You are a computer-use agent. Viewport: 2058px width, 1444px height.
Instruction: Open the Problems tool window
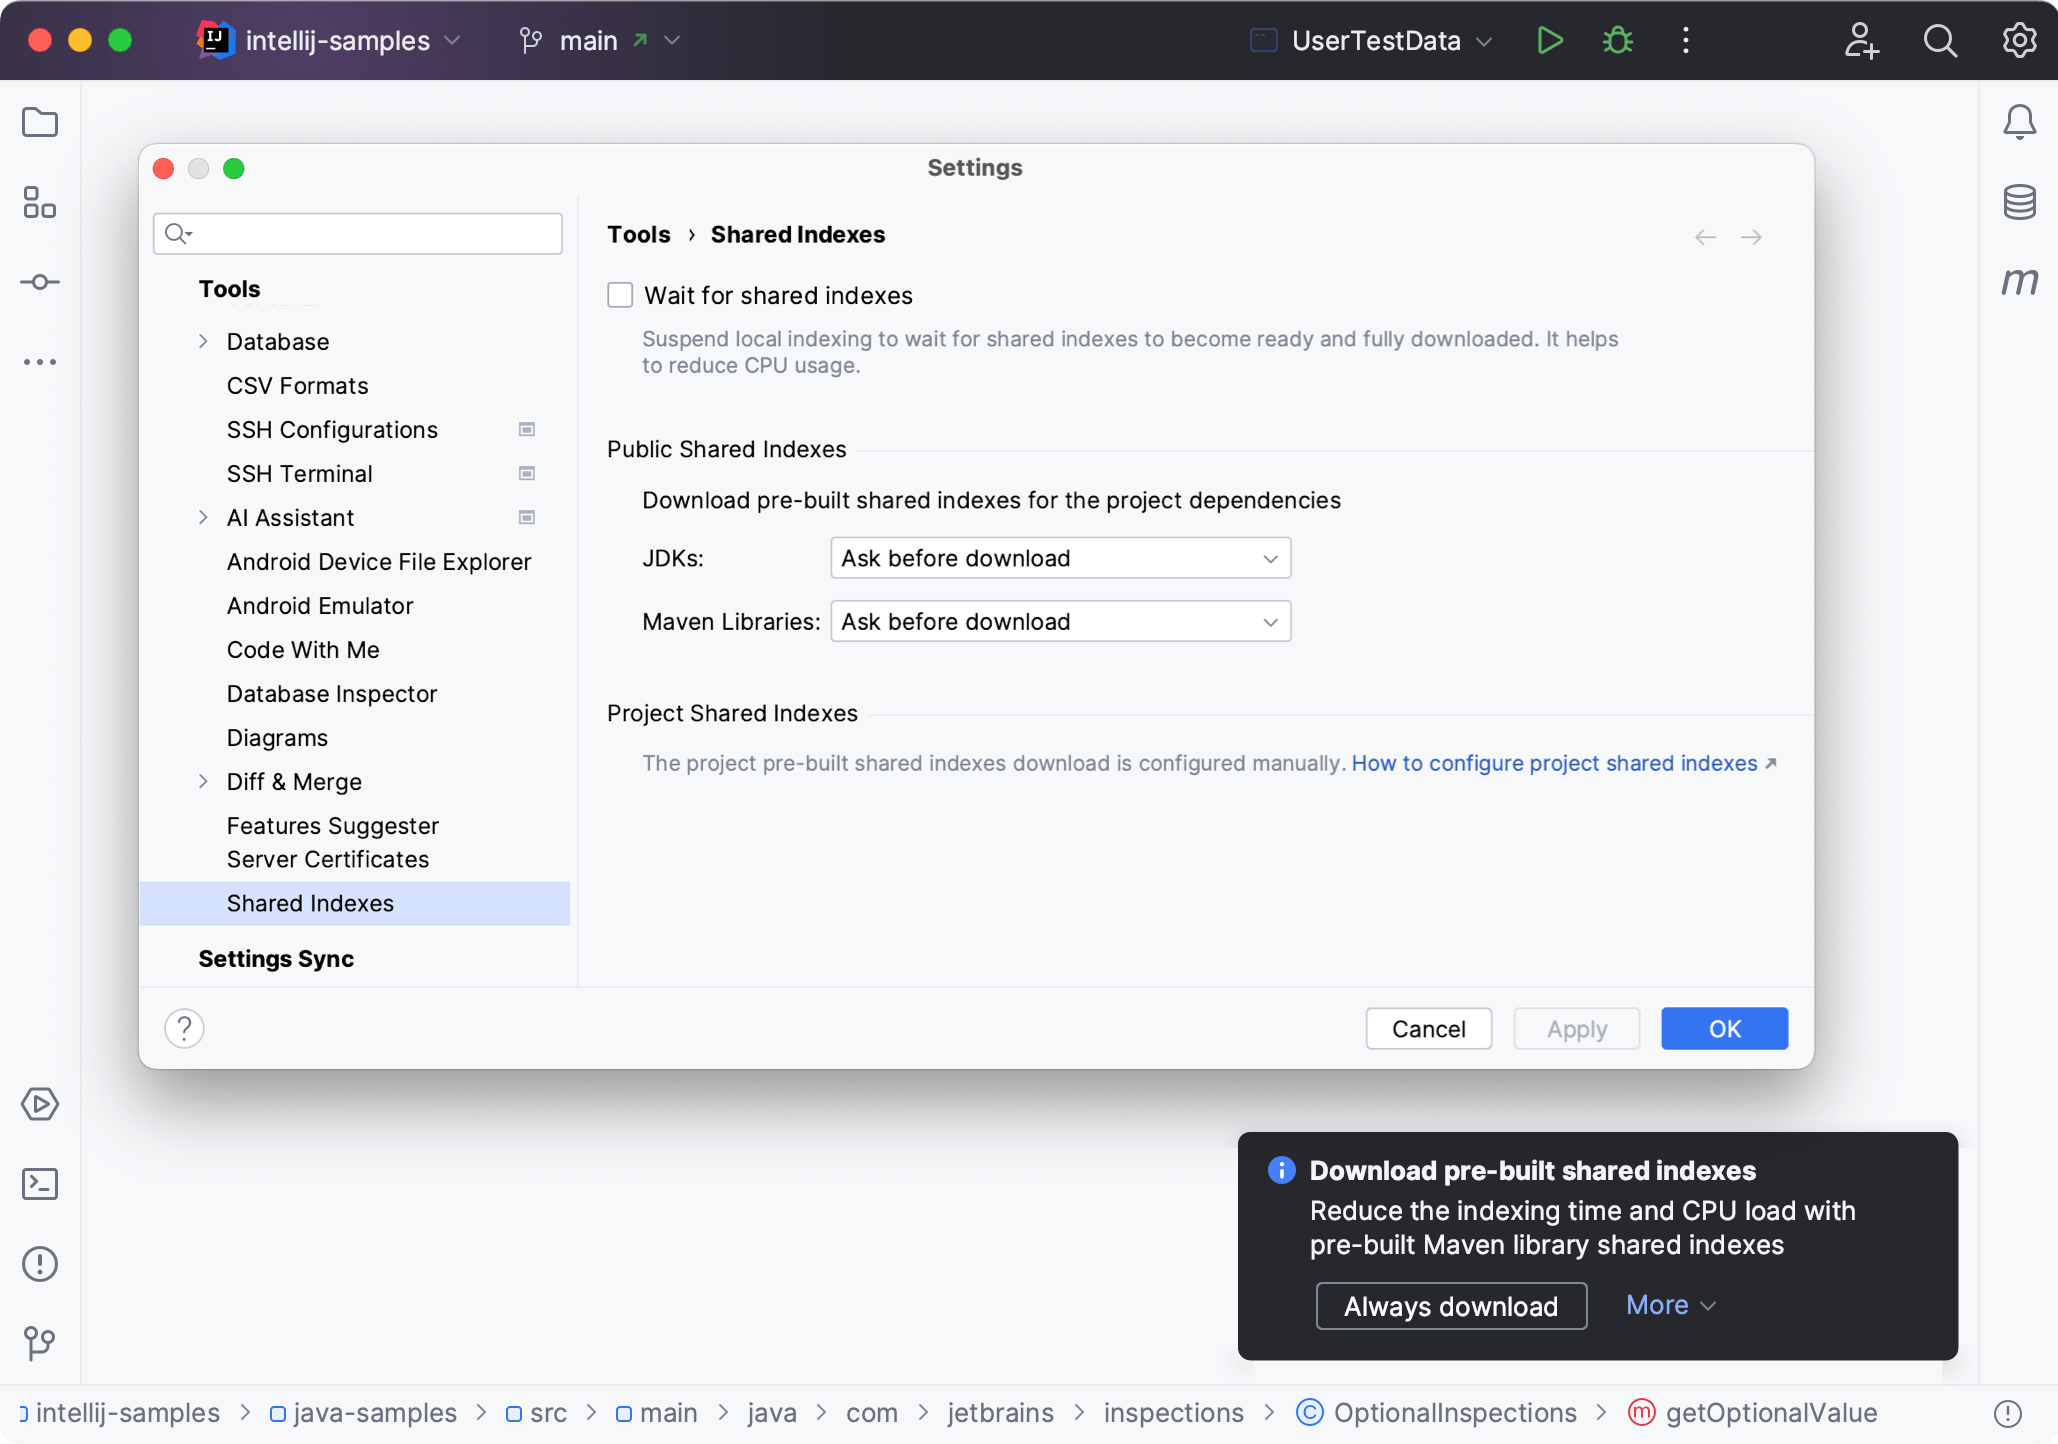coord(39,1264)
